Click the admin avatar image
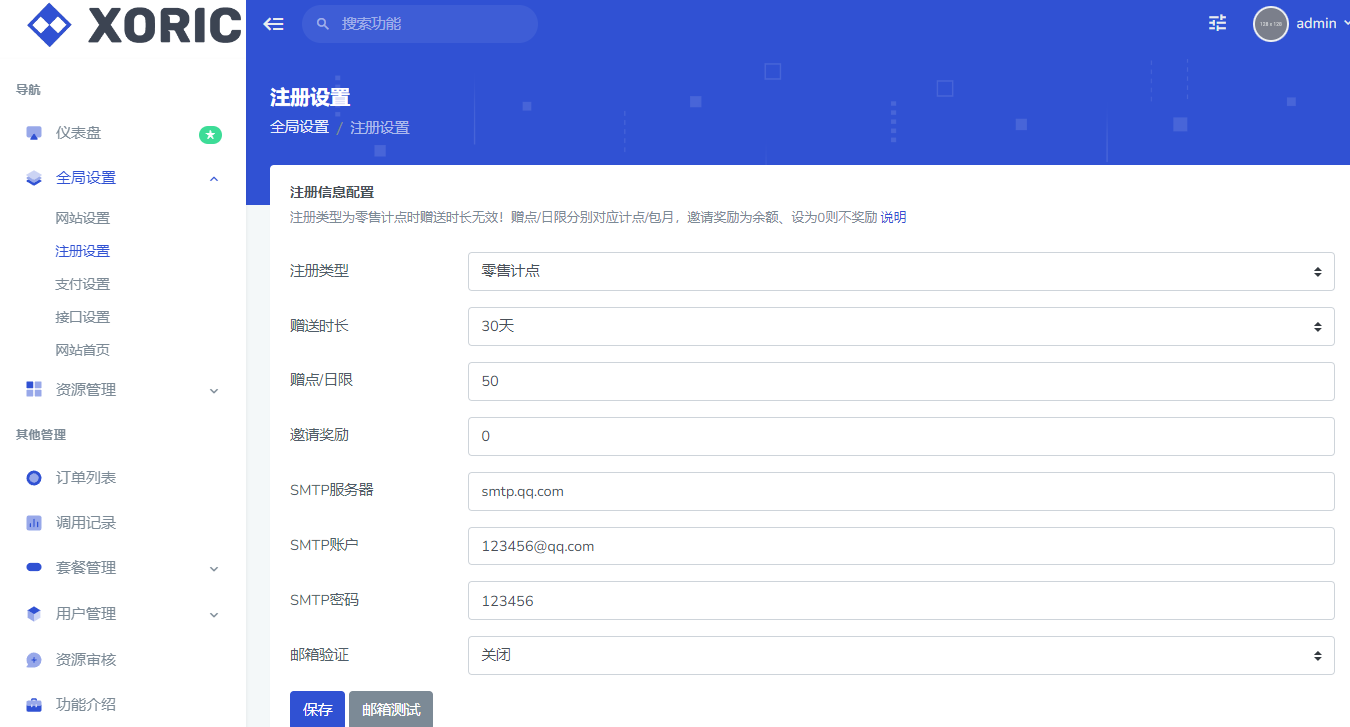This screenshot has height=727, width=1350. (1270, 24)
